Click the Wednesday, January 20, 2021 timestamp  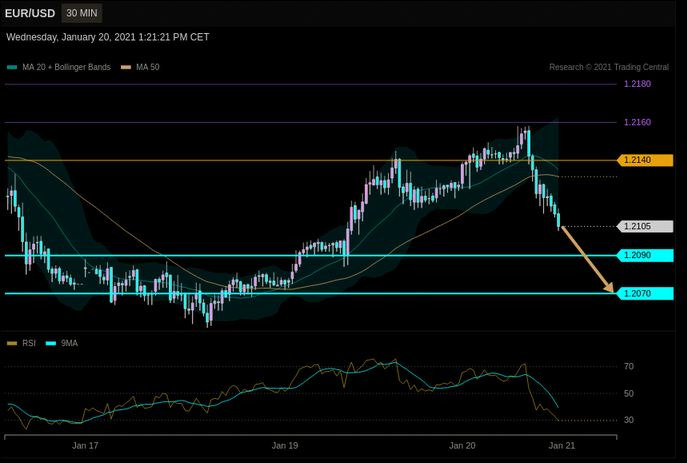coord(108,37)
